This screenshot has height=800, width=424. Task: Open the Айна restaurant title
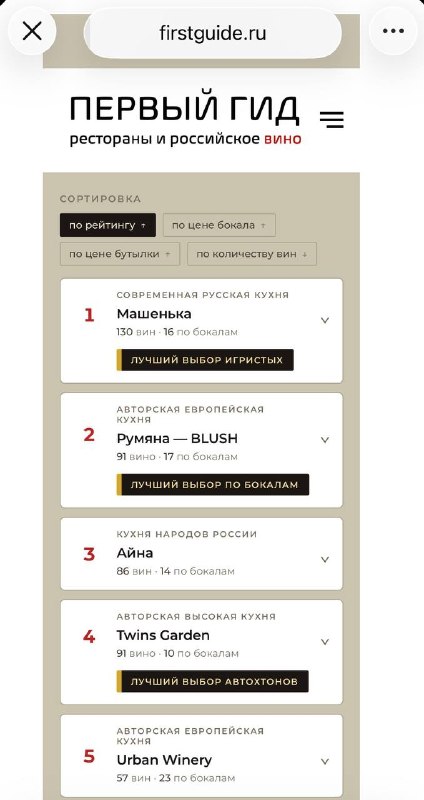pos(135,553)
